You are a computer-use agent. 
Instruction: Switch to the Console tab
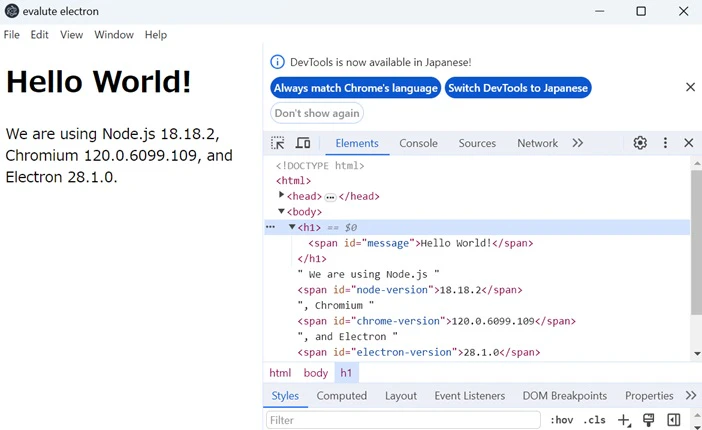point(418,143)
